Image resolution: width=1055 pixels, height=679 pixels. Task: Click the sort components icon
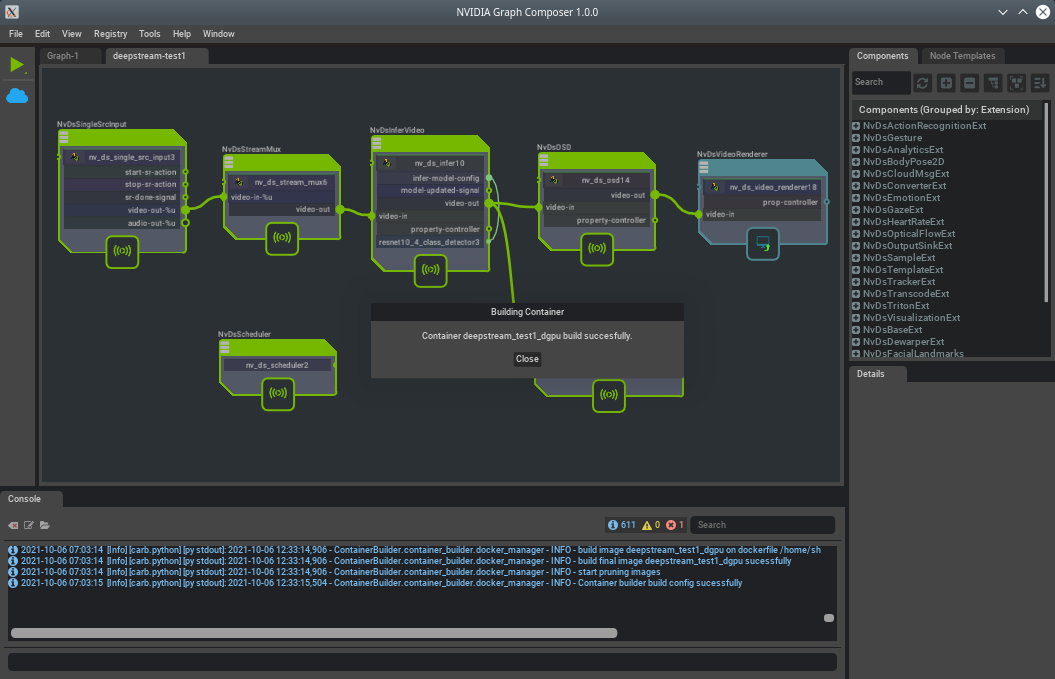pos(1039,82)
